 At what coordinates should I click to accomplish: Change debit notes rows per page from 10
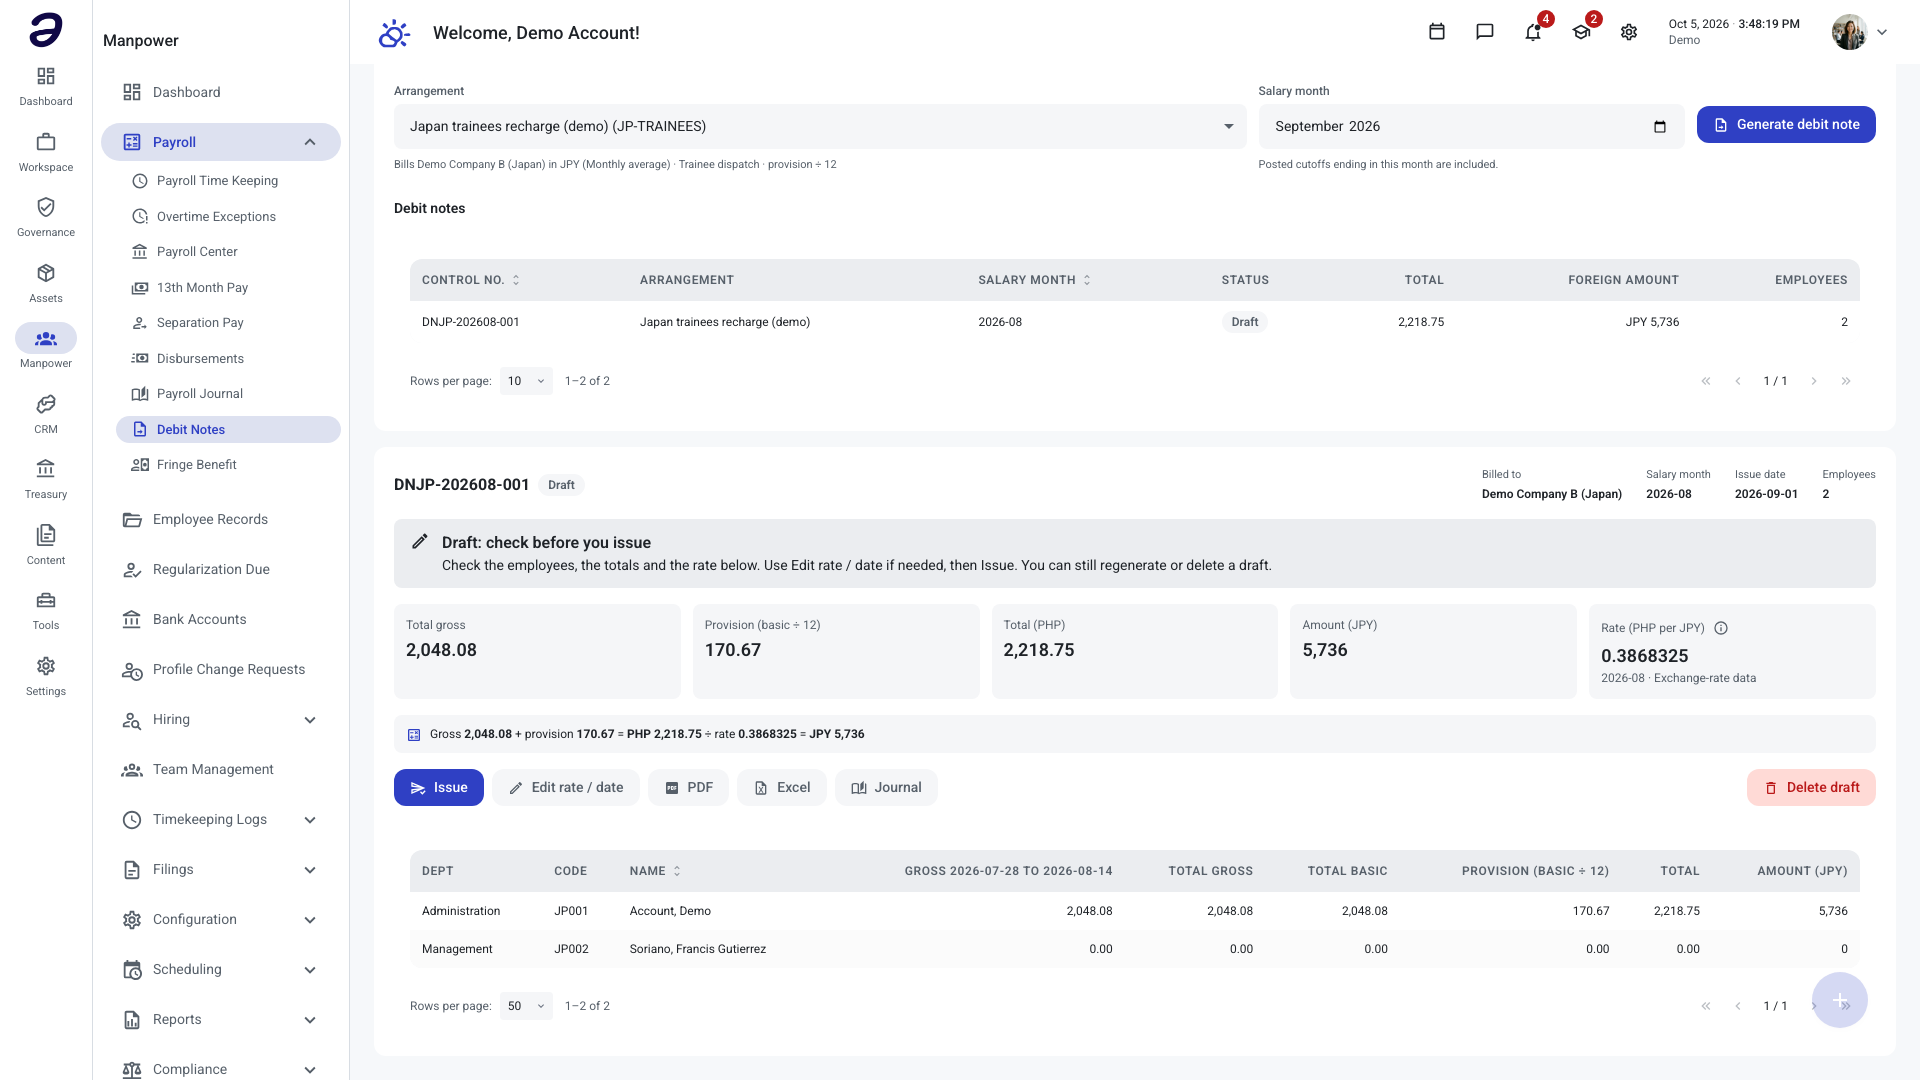tap(526, 381)
